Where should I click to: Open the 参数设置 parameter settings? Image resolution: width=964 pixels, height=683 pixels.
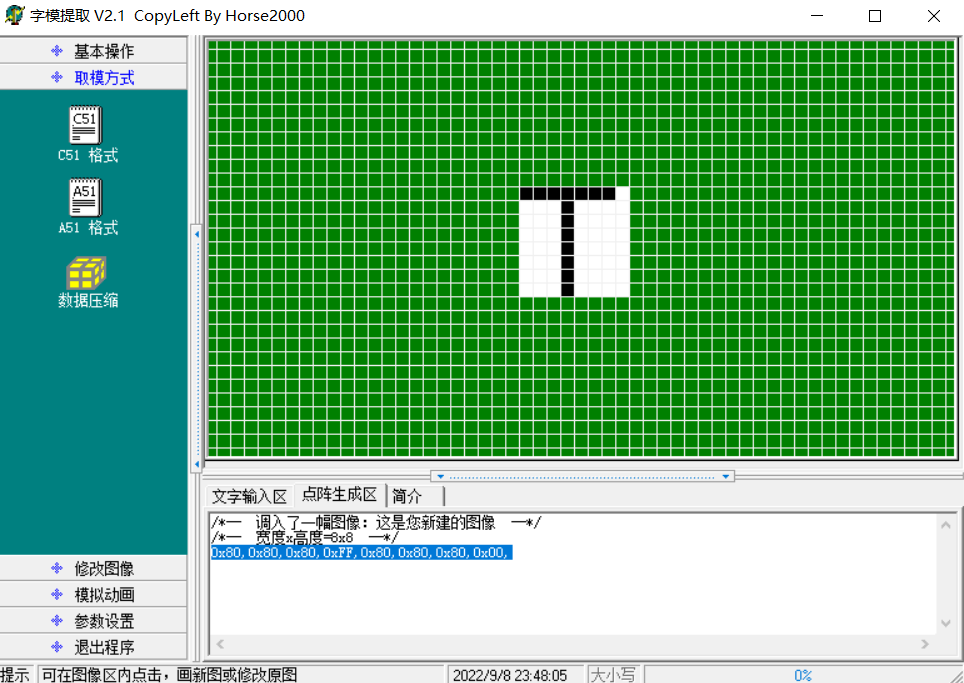click(x=95, y=620)
